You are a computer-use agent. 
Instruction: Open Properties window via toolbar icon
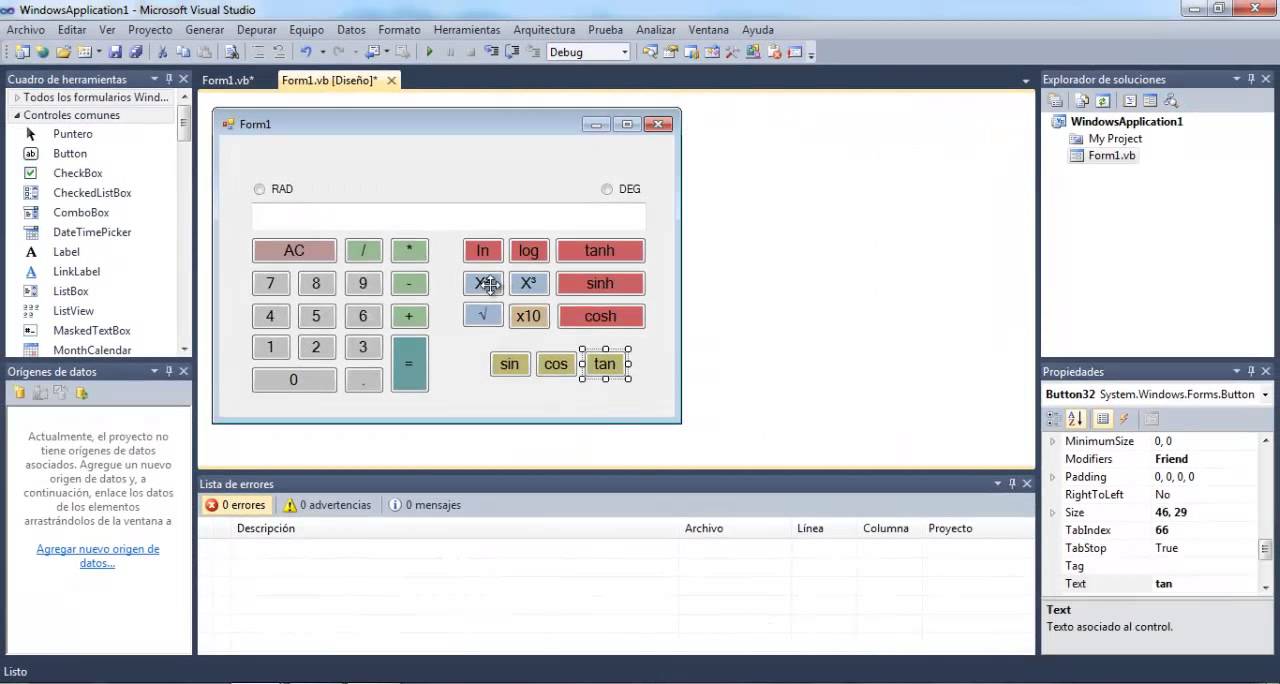pyautogui.click(x=670, y=52)
